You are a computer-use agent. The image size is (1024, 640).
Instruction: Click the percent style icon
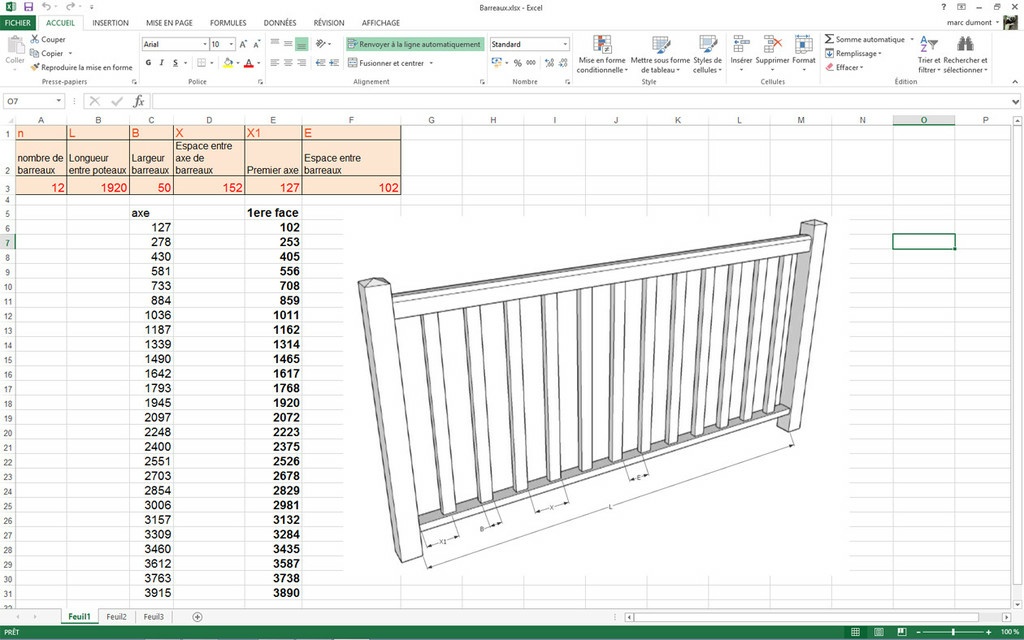[x=517, y=63]
